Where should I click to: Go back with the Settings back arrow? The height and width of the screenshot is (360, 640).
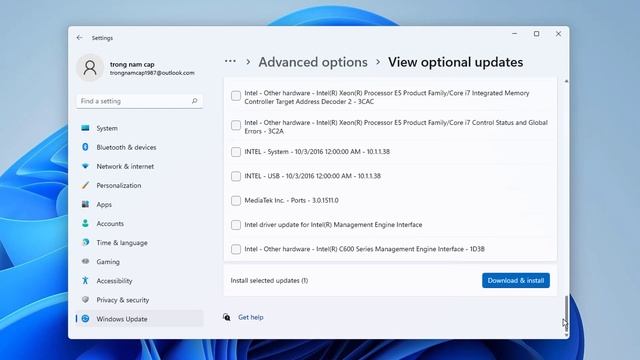pos(80,38)
